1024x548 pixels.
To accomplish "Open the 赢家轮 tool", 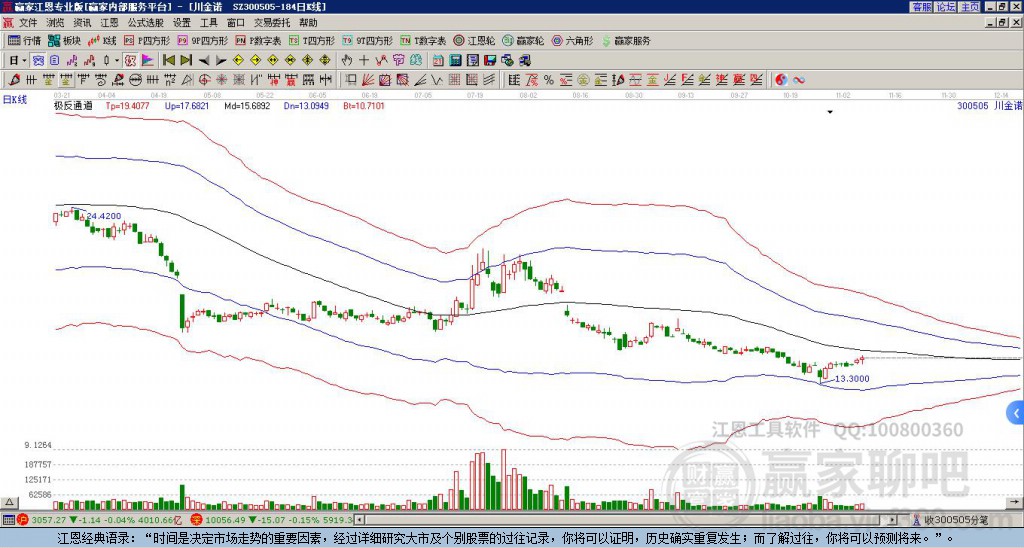I will [523, 40].
